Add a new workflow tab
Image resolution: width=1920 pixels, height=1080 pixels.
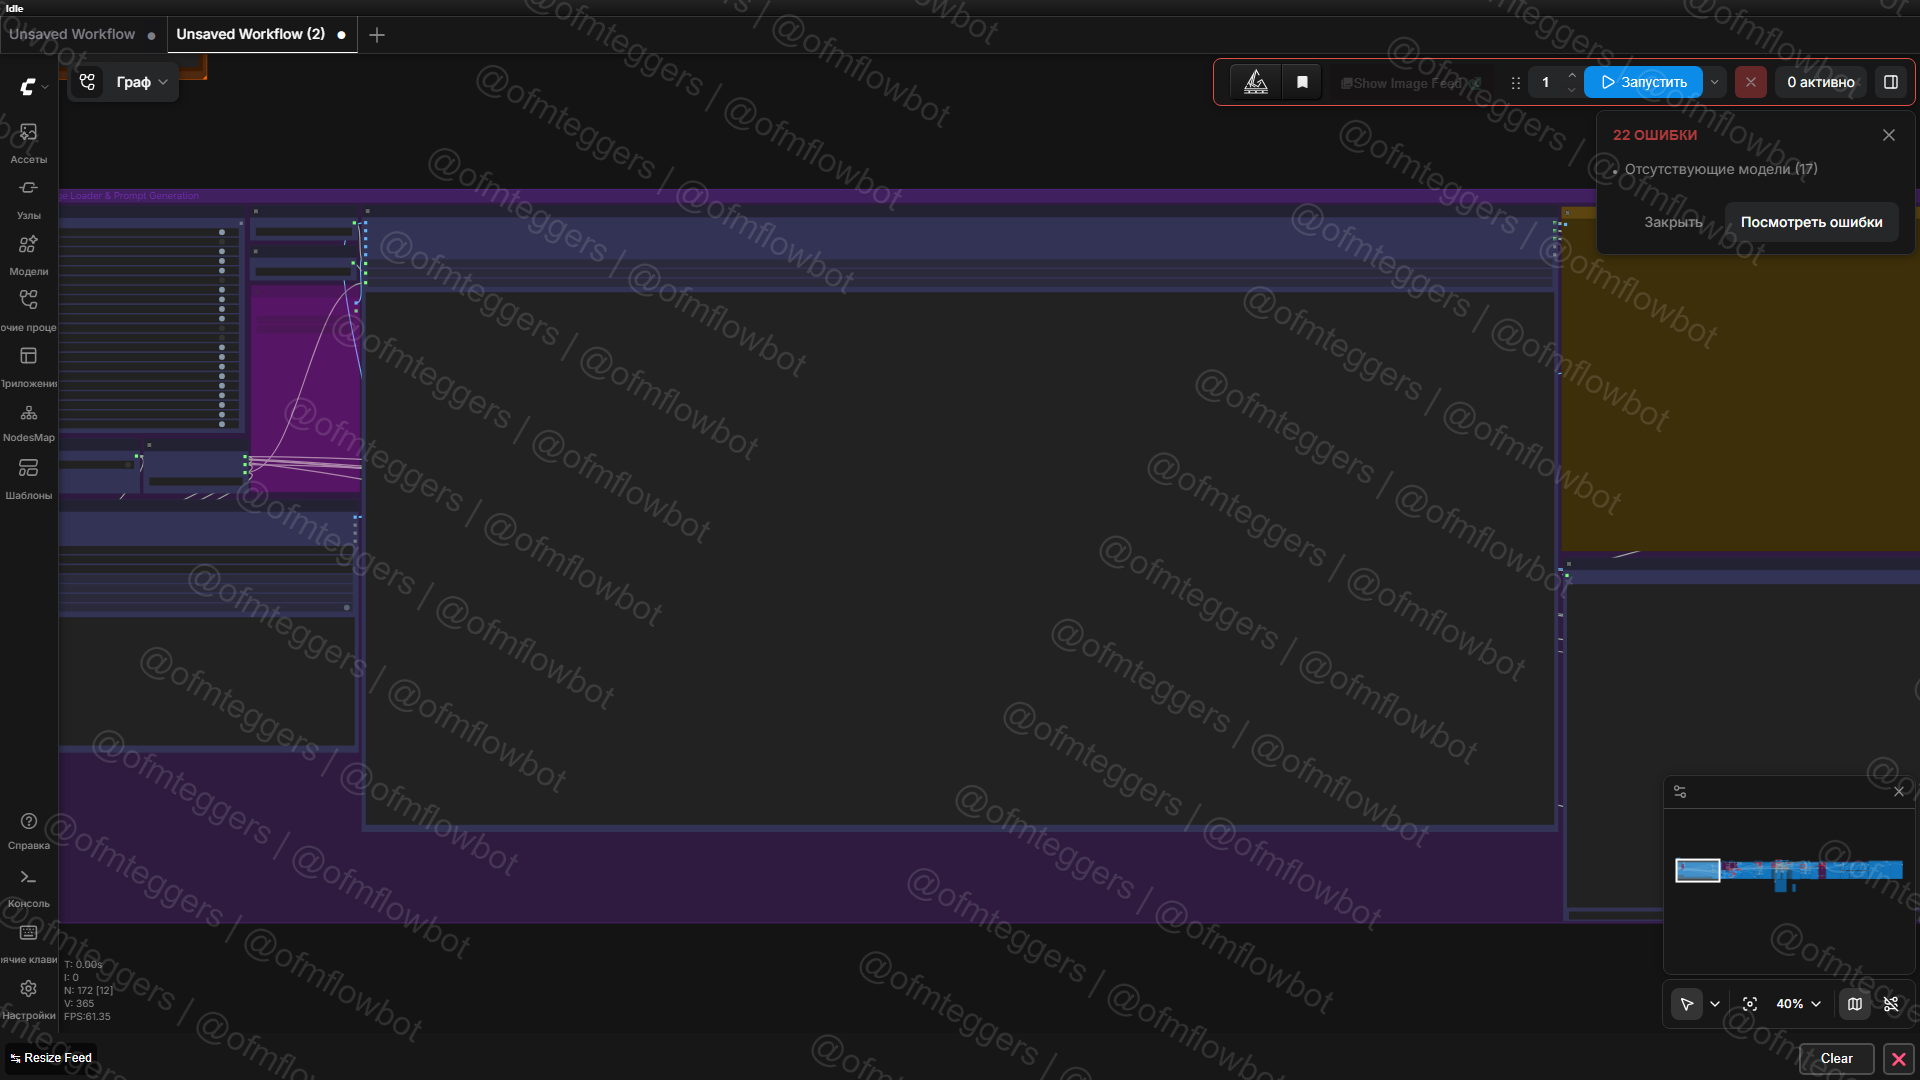(x=377, y=35)
